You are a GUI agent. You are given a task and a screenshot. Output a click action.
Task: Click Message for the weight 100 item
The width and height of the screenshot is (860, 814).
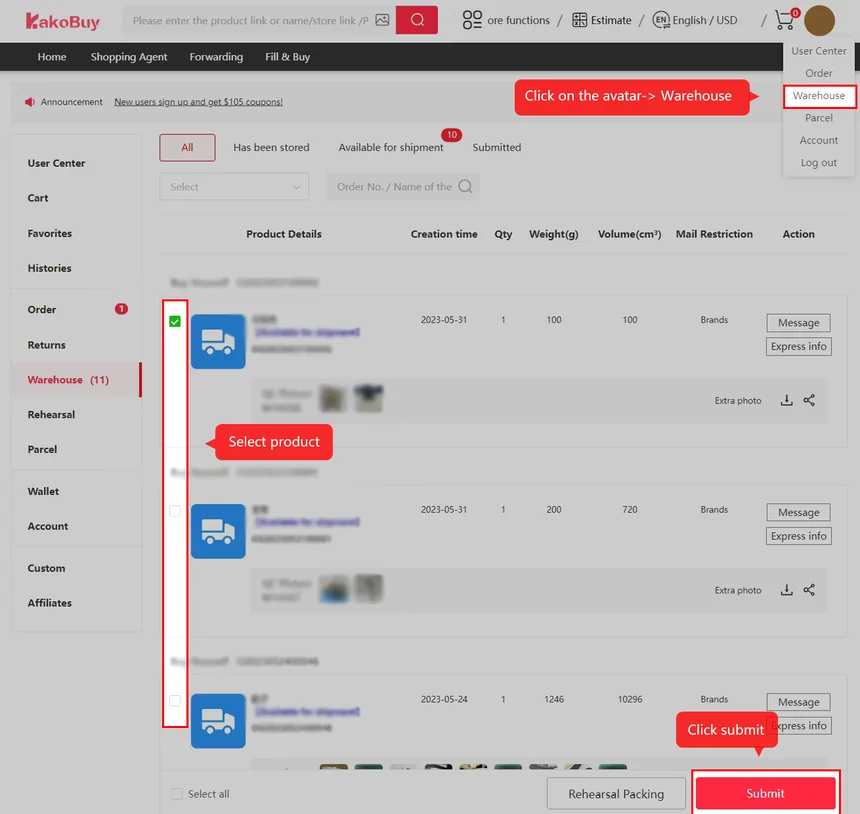pos(799,323)
